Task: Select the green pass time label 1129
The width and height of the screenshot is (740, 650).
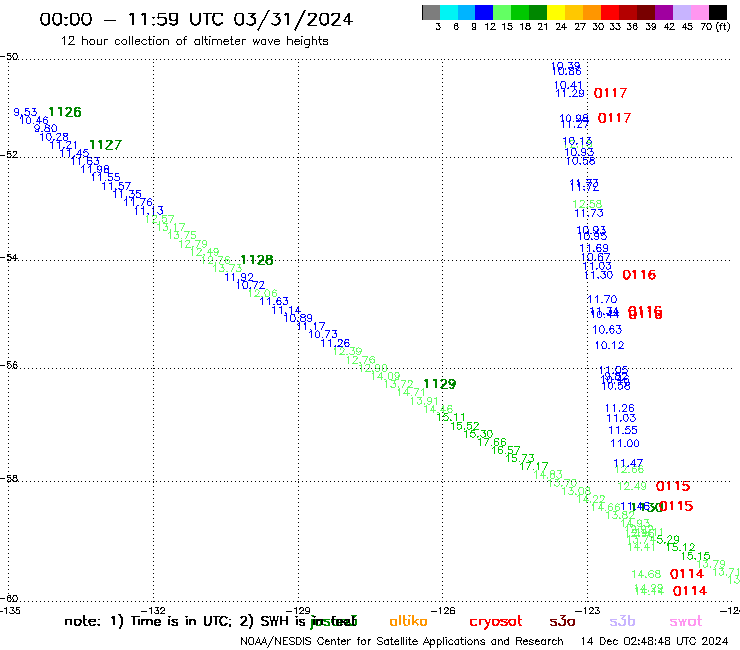Action: click(440, 384)
